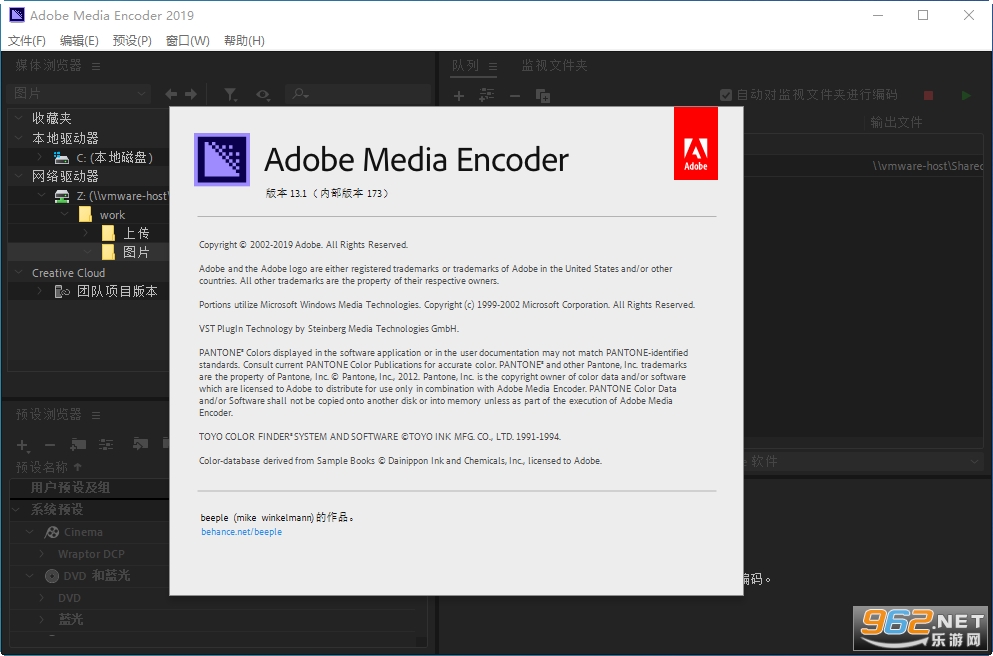Click the remove minus icon in queue

click(x=515, y=96)
